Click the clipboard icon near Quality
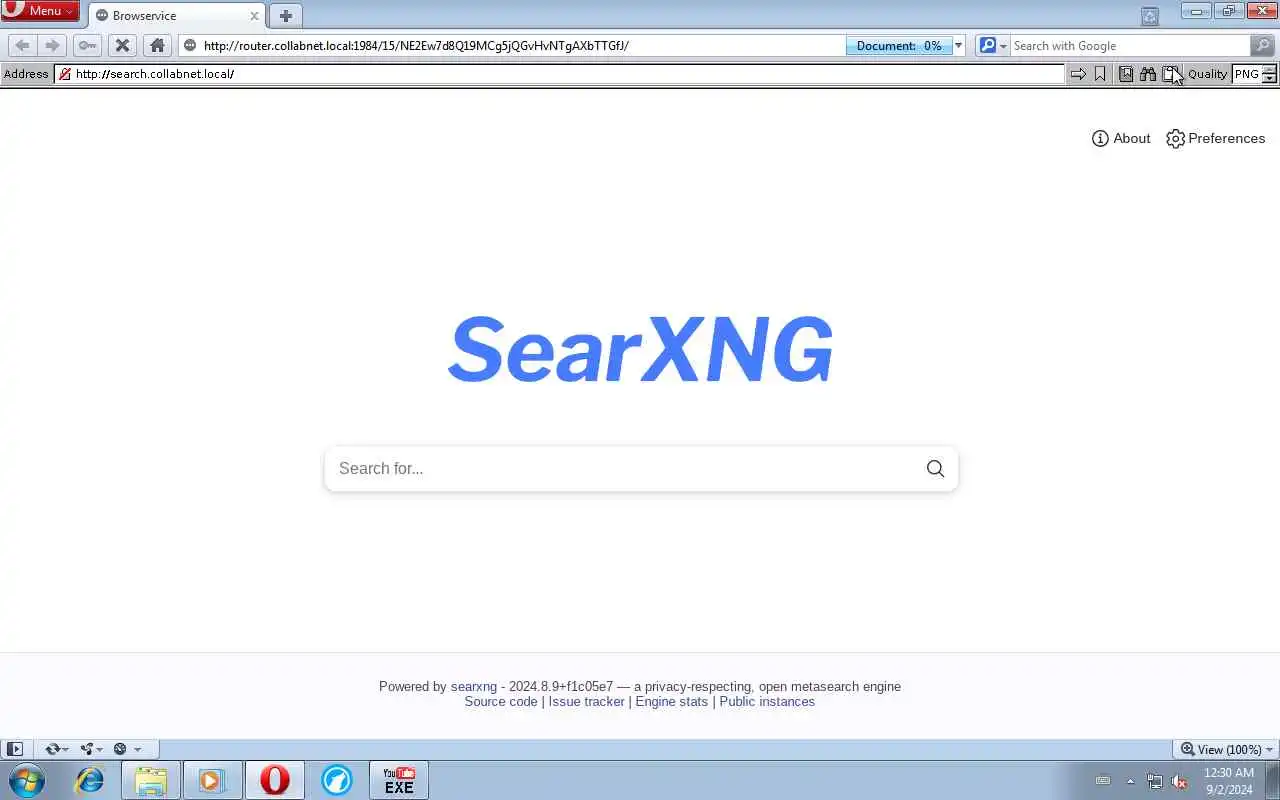The image size is (1280, 800). coord(1171,74)
